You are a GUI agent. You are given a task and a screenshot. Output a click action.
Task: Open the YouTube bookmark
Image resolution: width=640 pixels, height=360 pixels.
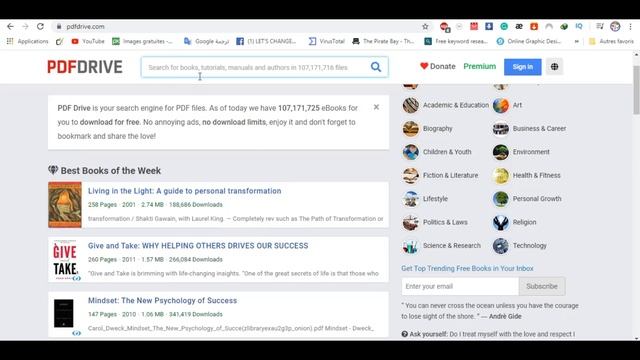click(88, 41)
